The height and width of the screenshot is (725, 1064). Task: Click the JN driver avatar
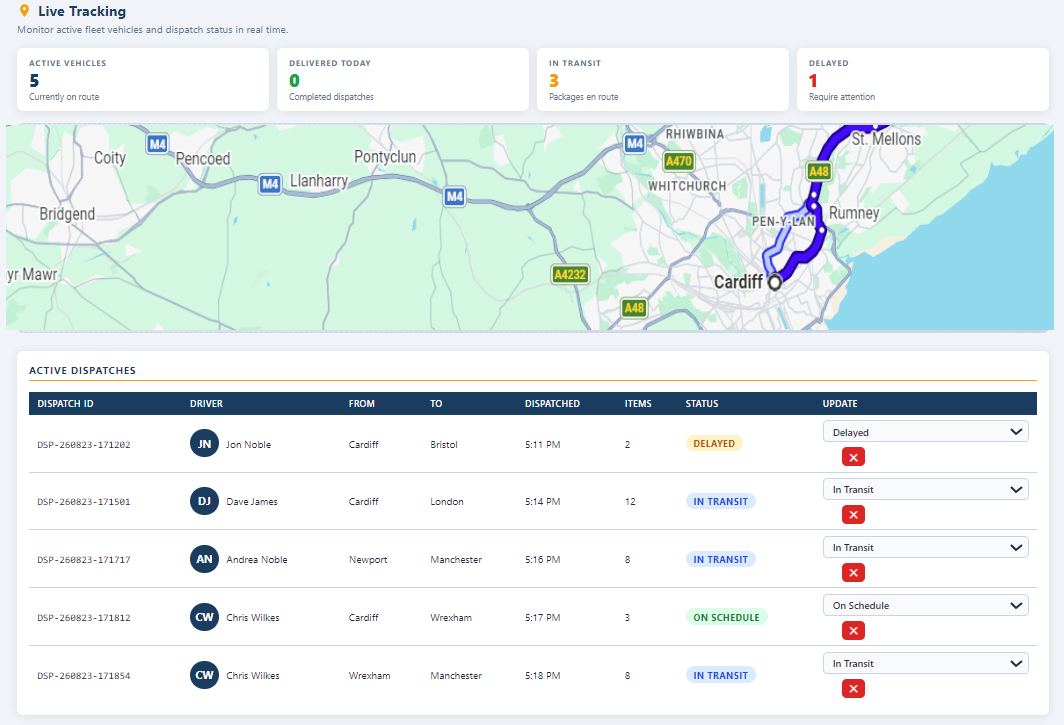point(204,444)
